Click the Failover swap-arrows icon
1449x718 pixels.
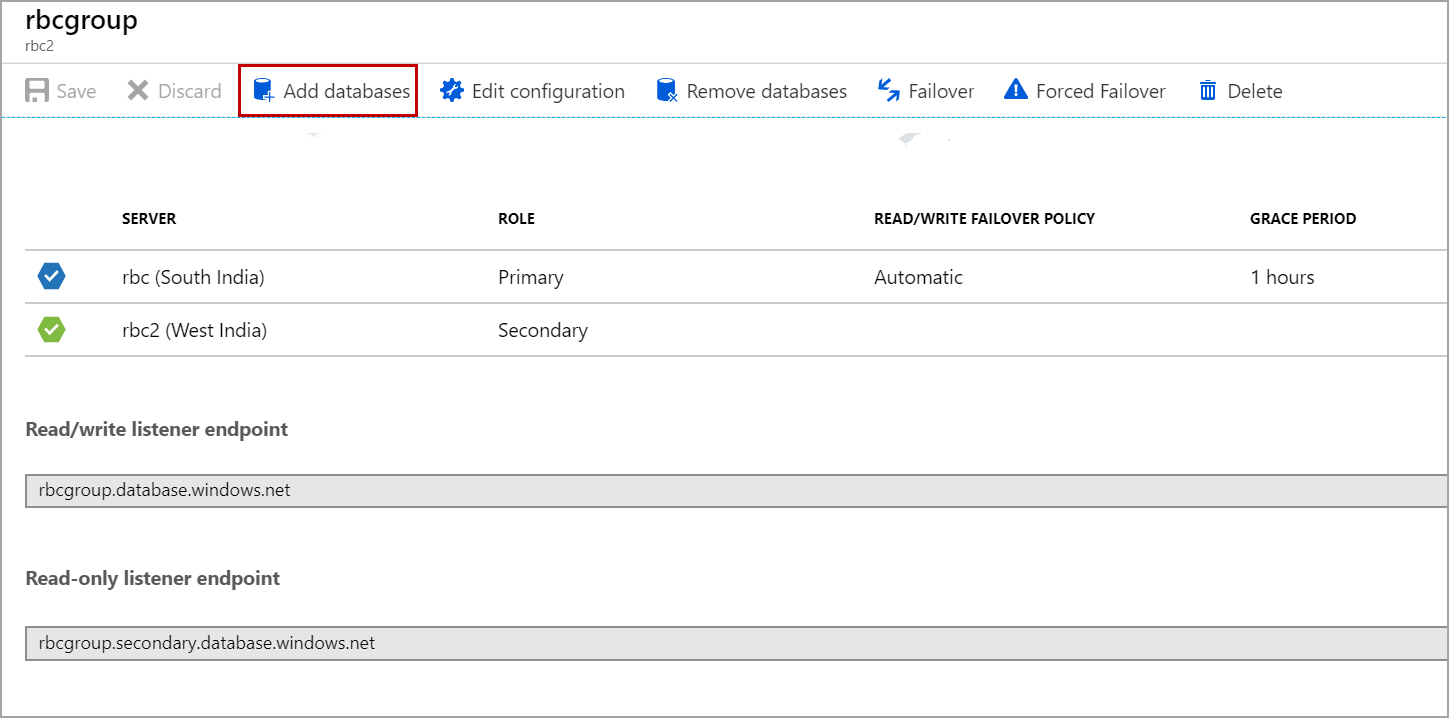pos(889,91)
